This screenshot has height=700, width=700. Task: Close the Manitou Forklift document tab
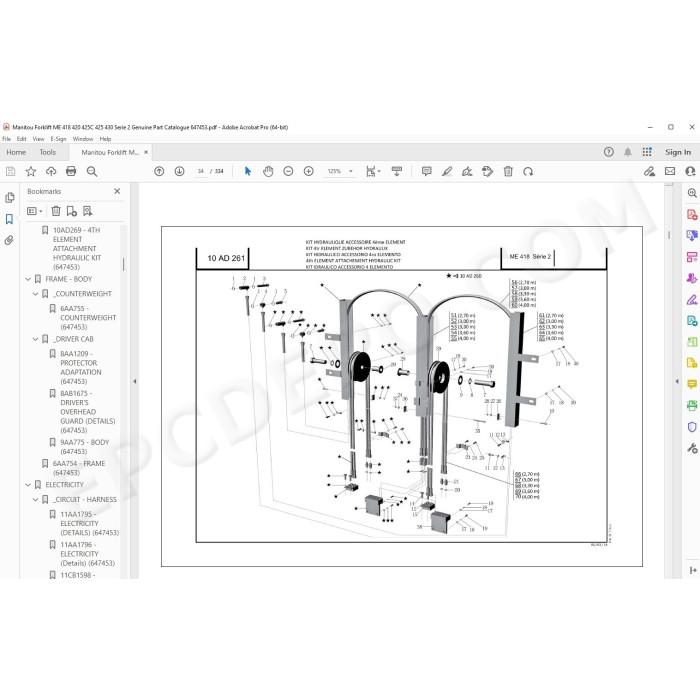(146, 152)
